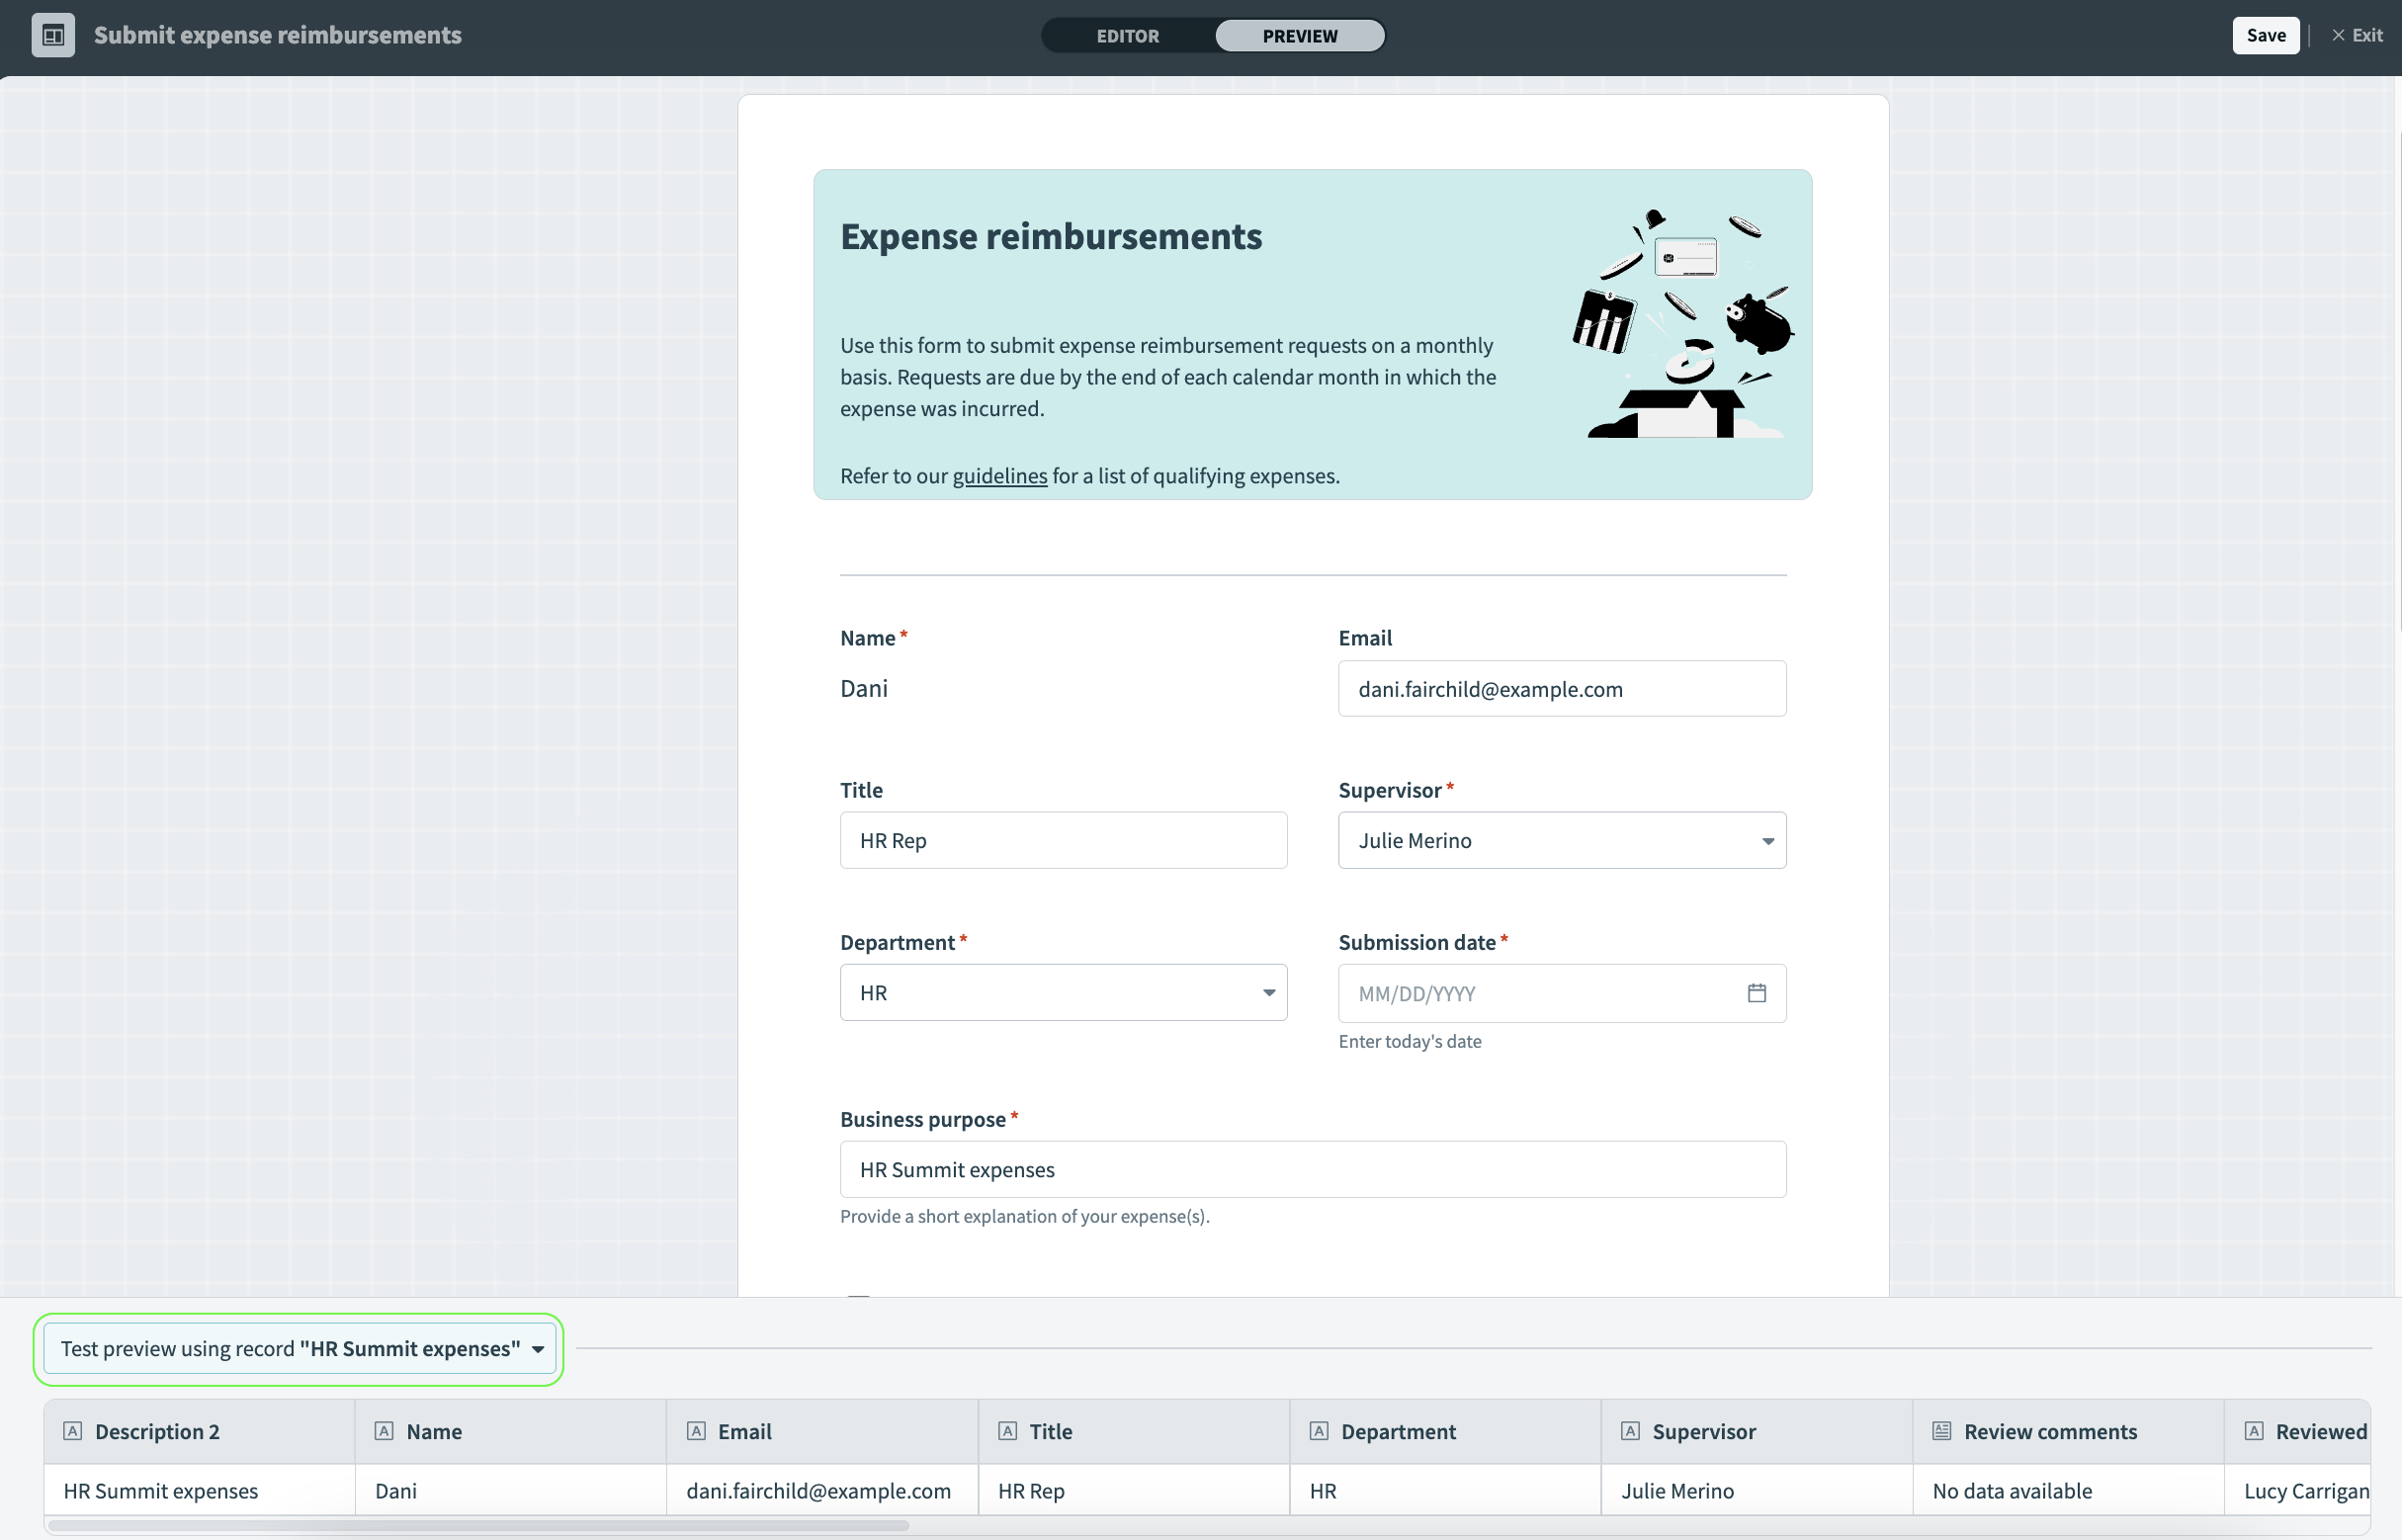The image size is (2402, 1540).
Task: Click the horizontal scrollbar under the record table
Action: 478,1526
